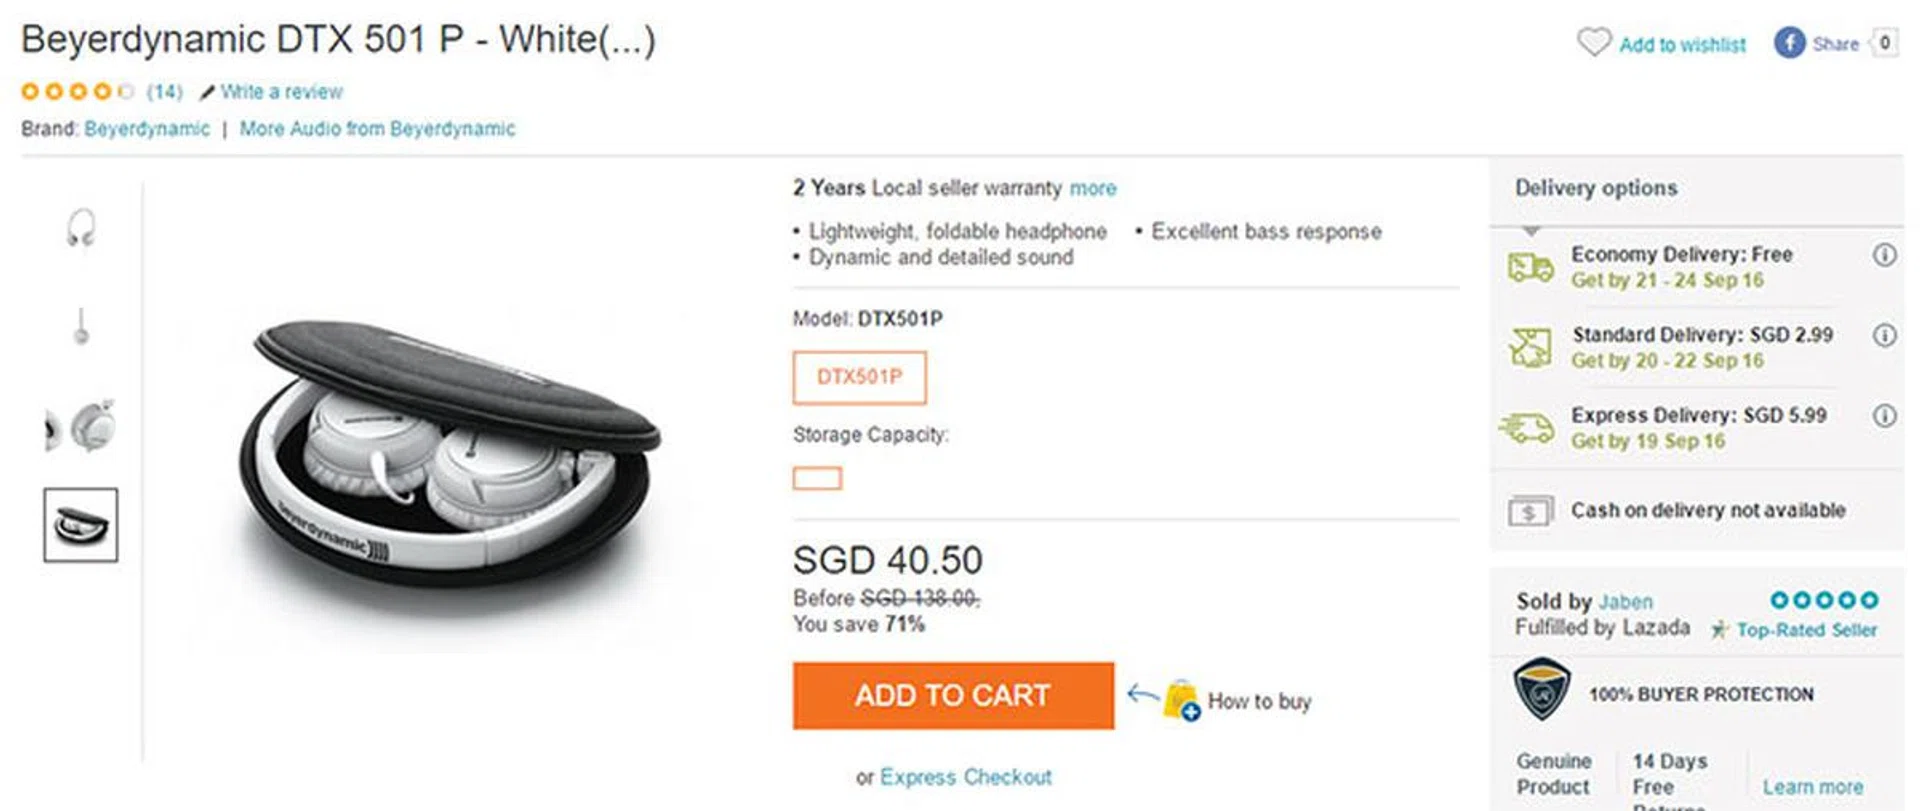Screen dimensions: 1920x811
Task: Open Standard Delivery info icon
Action: (1884, 335)
